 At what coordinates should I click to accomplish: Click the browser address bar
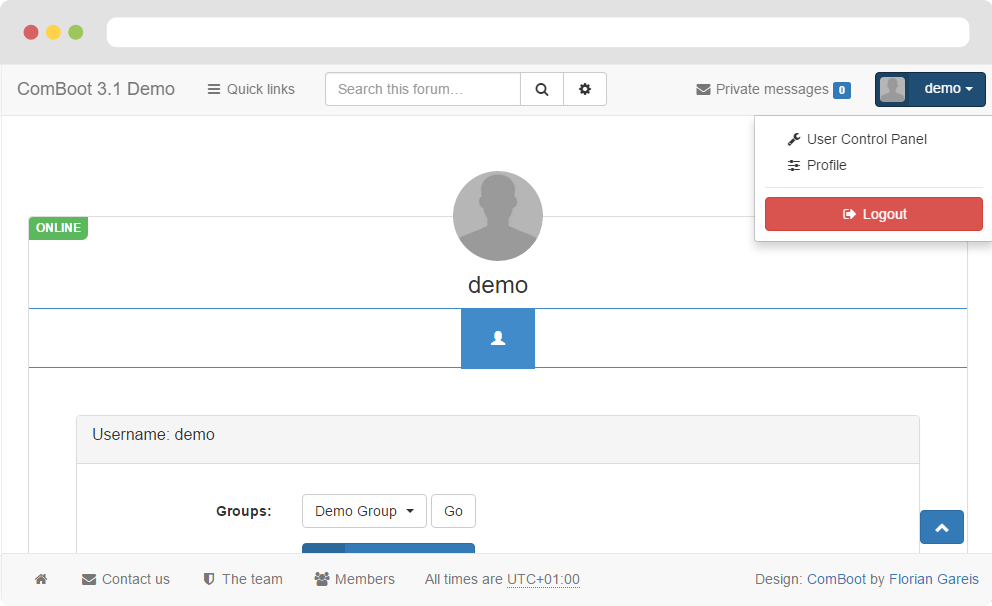pyautogui.click(x=538, y=32)
